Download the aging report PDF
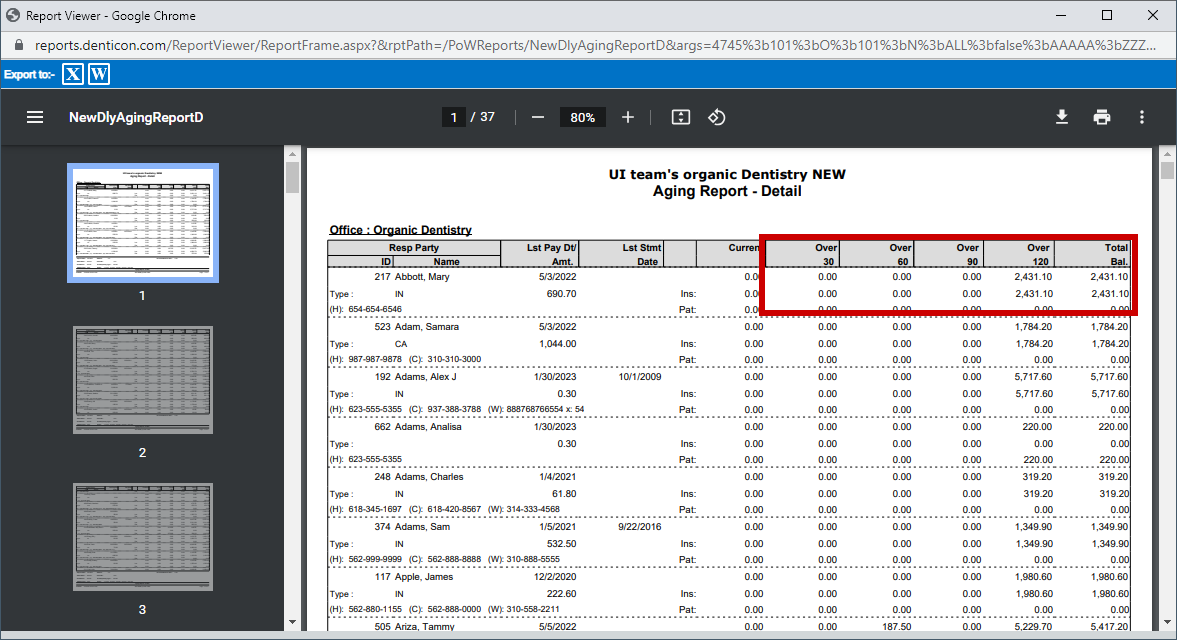The image size is (1177, 640). 1062,117
